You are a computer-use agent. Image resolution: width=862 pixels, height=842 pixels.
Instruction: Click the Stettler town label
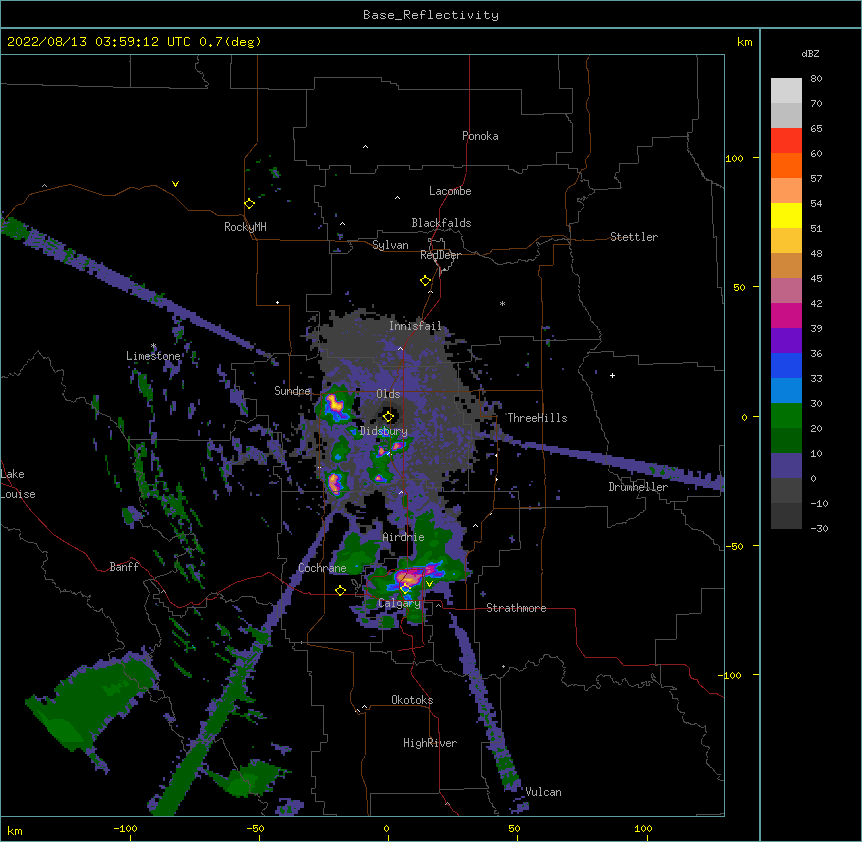click(x=634, y=237)
